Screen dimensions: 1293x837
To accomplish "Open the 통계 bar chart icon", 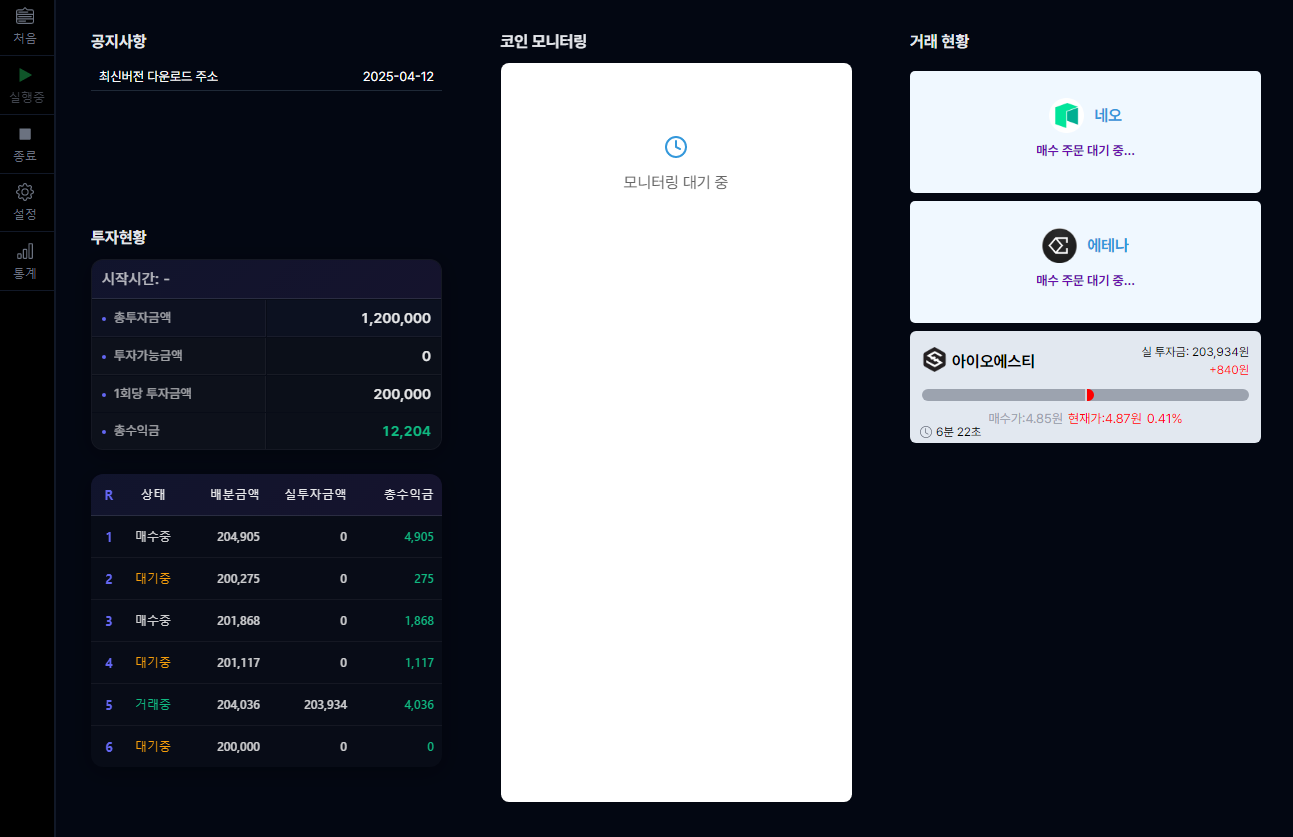I will [x=25, y=251].
